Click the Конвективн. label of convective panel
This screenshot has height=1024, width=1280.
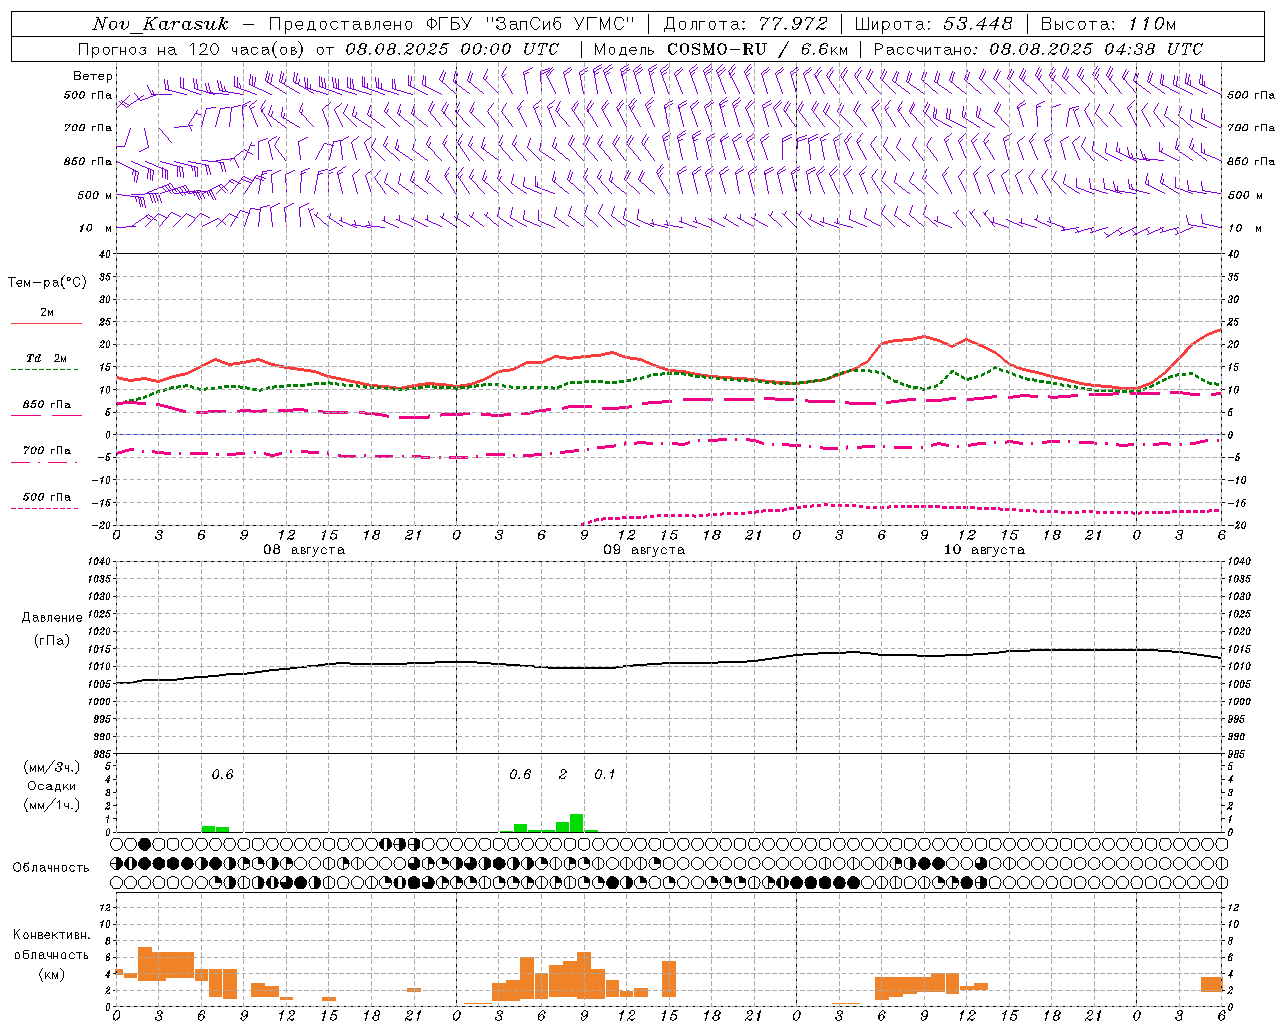coord(52,935)
